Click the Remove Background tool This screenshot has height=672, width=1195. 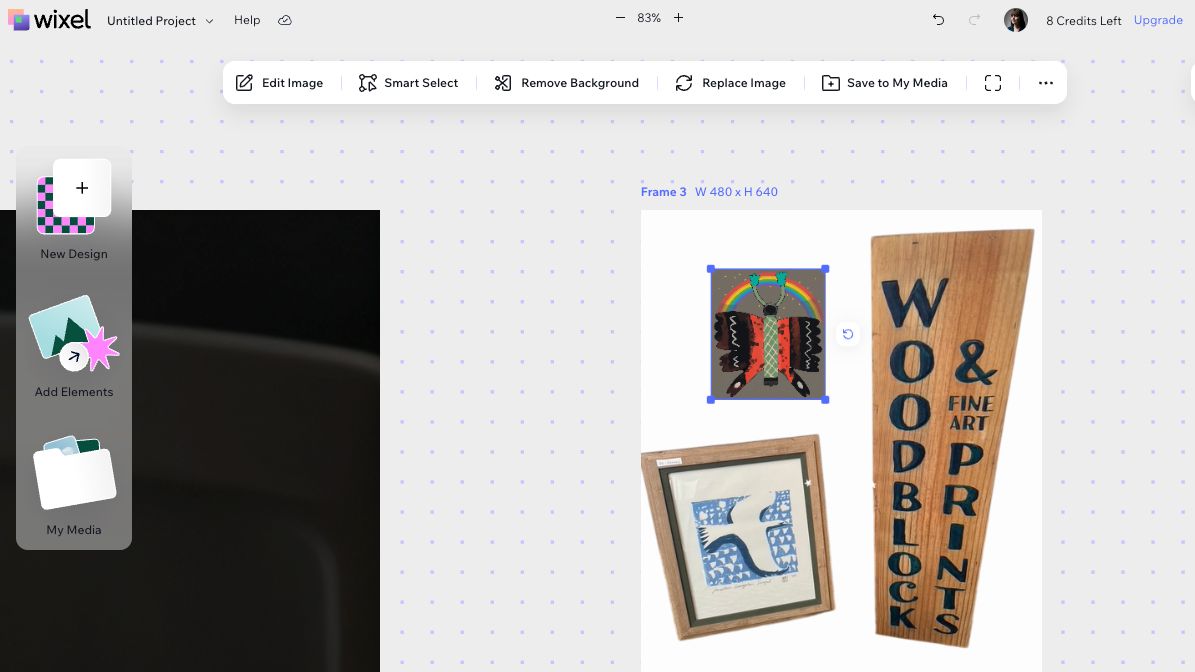[x=566, y=83]
